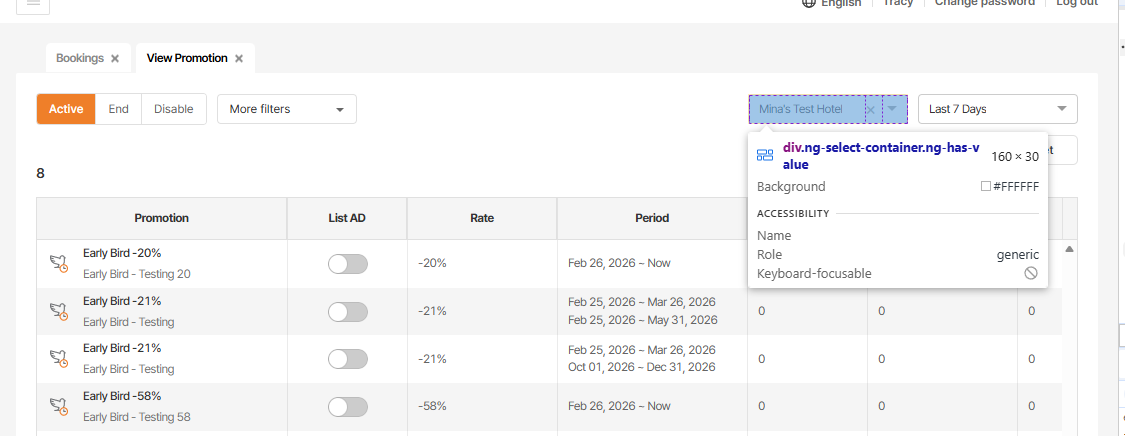Viewport: 1125px width, 436px height.
Task: Click the scroll-up arrow beside the table
Action: (1069, 249)
